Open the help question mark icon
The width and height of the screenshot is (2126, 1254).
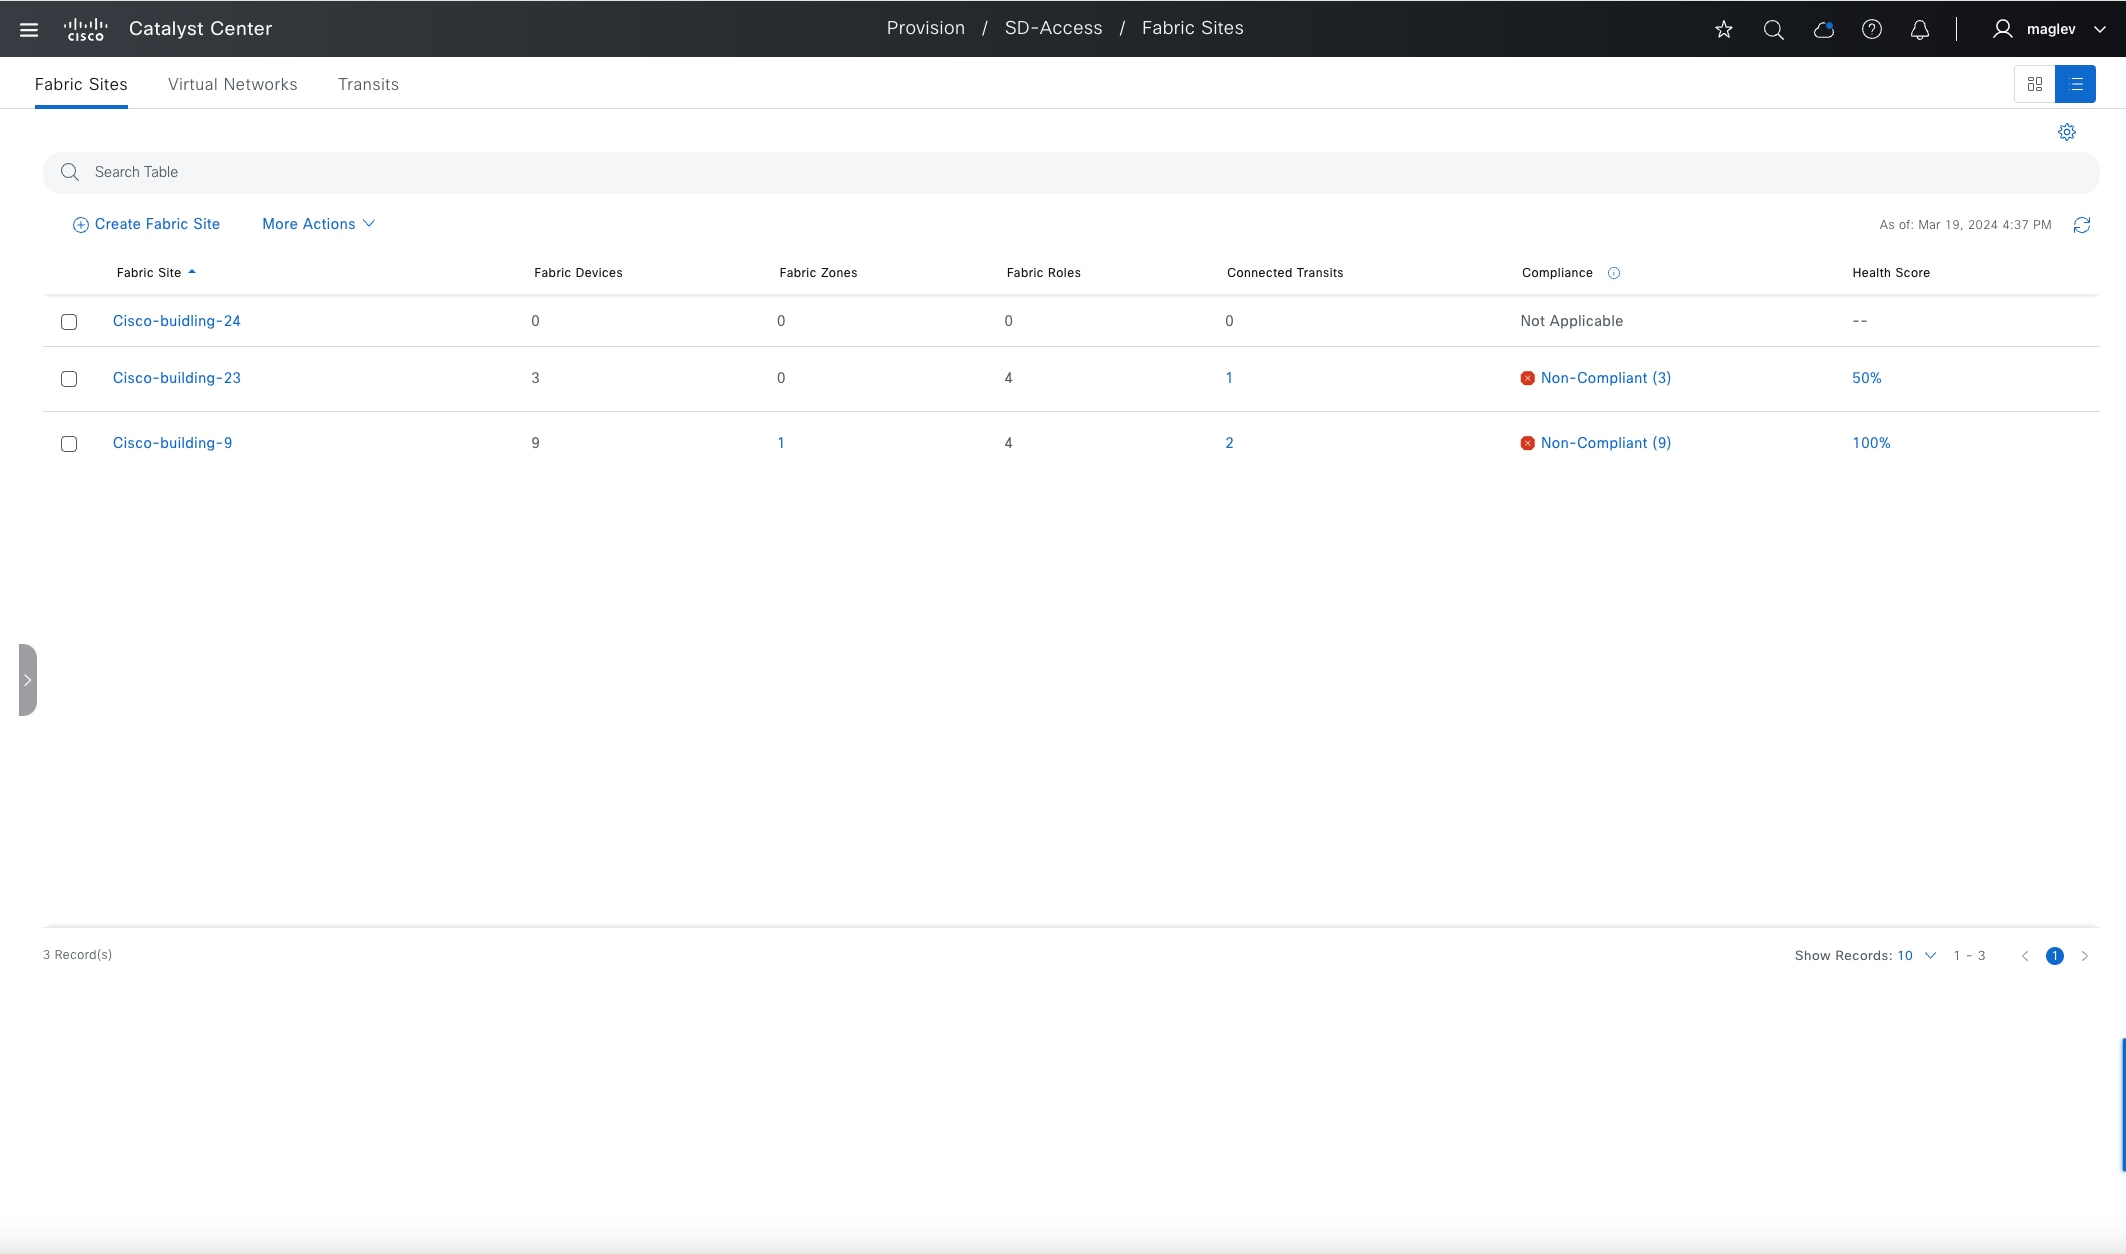[x=1871, y=29]
